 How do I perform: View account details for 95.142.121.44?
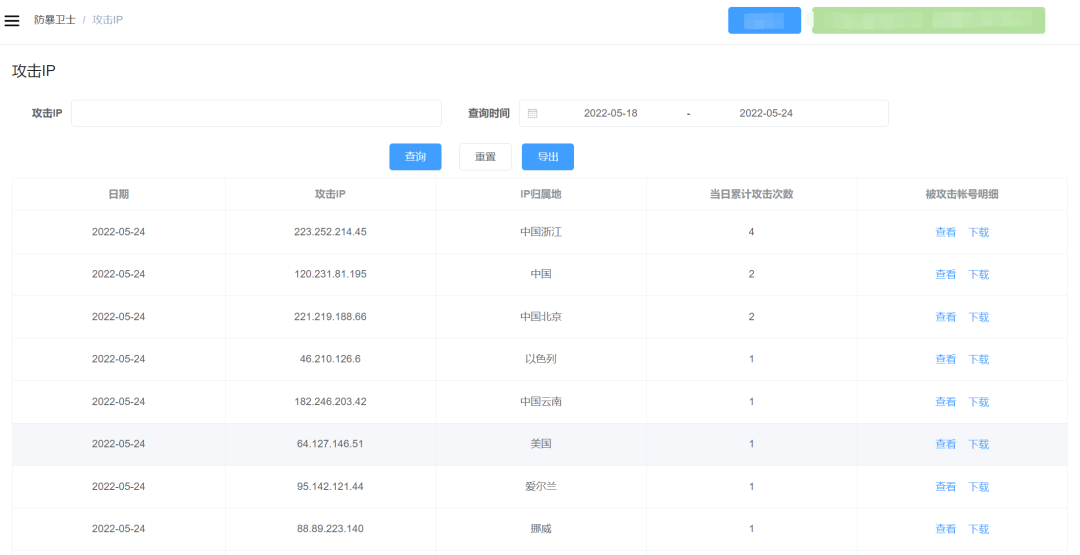(x=945, y=487)
